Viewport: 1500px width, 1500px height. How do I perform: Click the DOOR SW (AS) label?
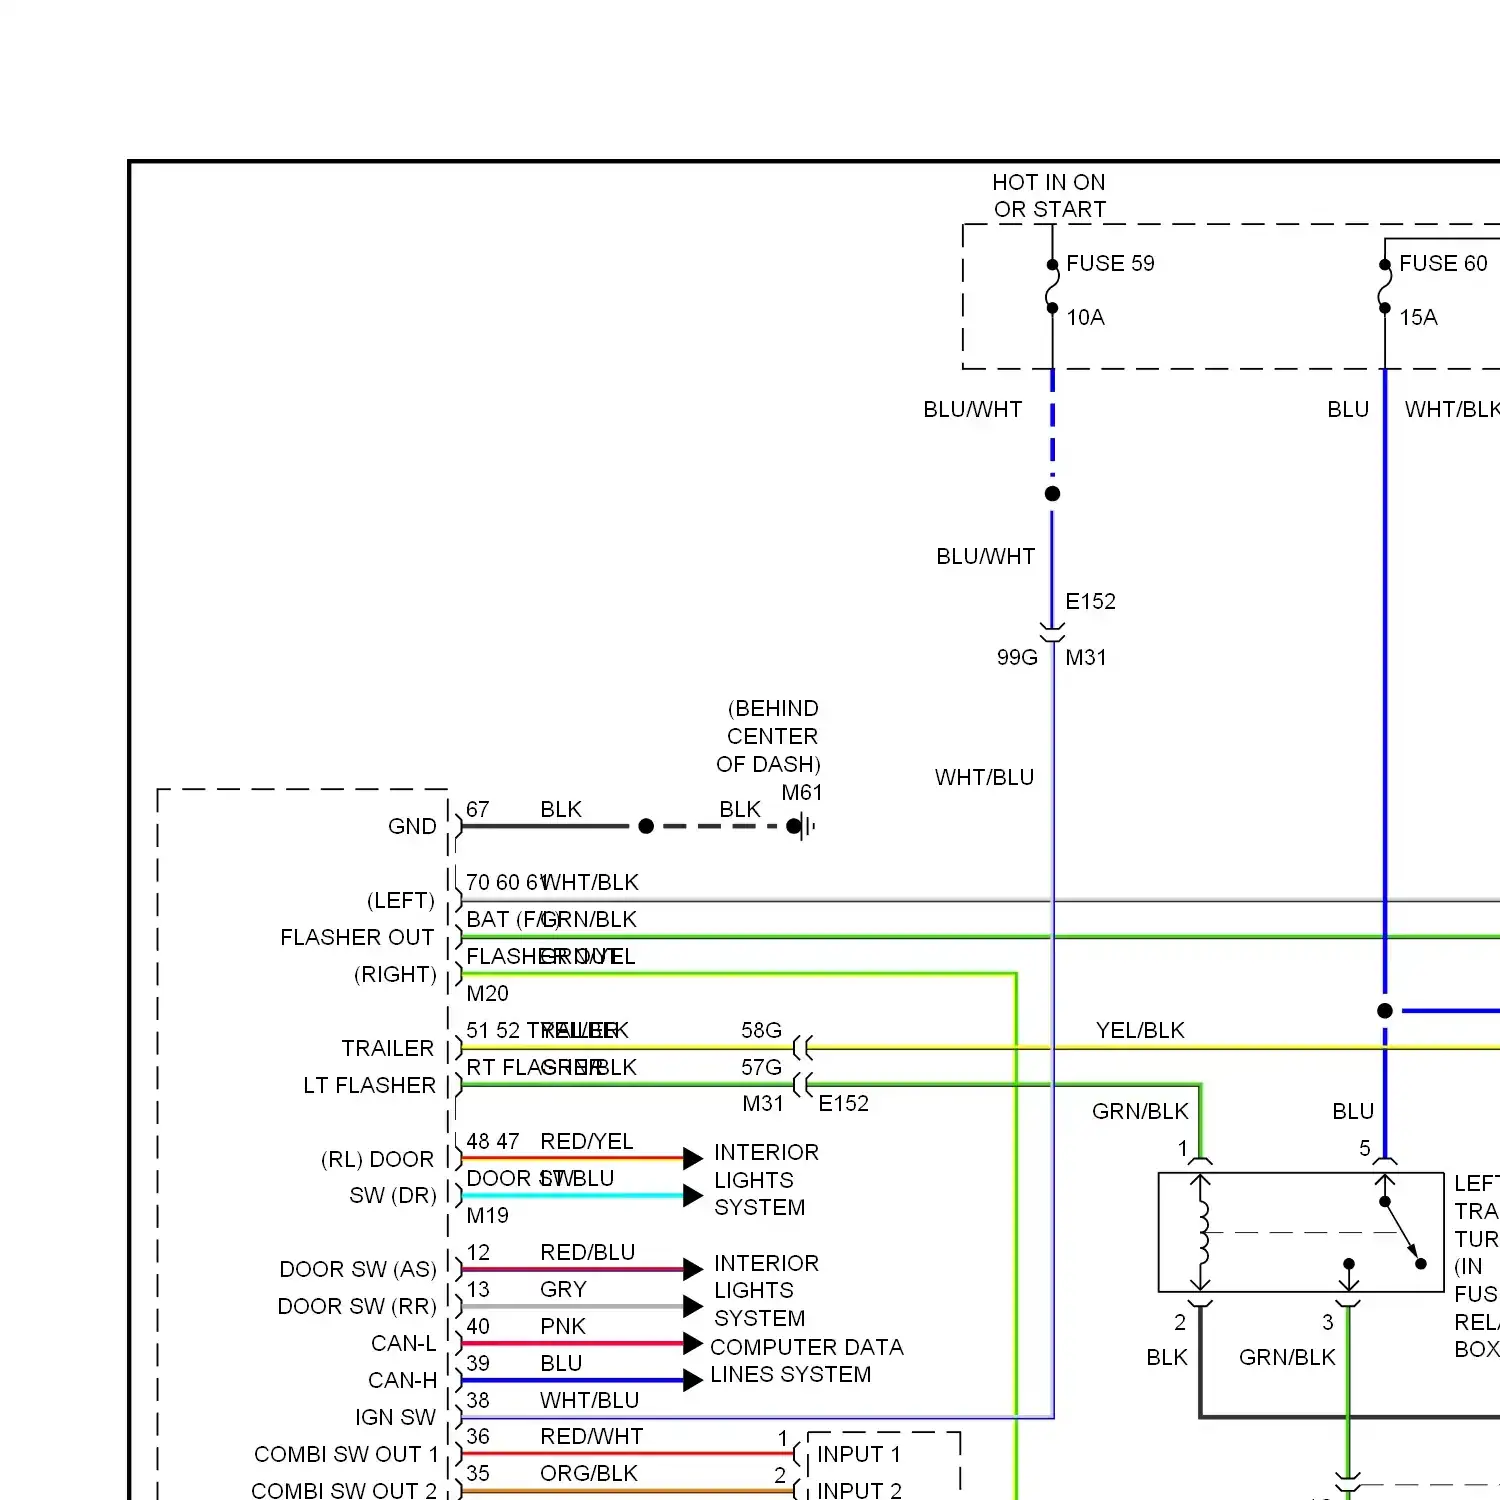(x=358, y=1269)
